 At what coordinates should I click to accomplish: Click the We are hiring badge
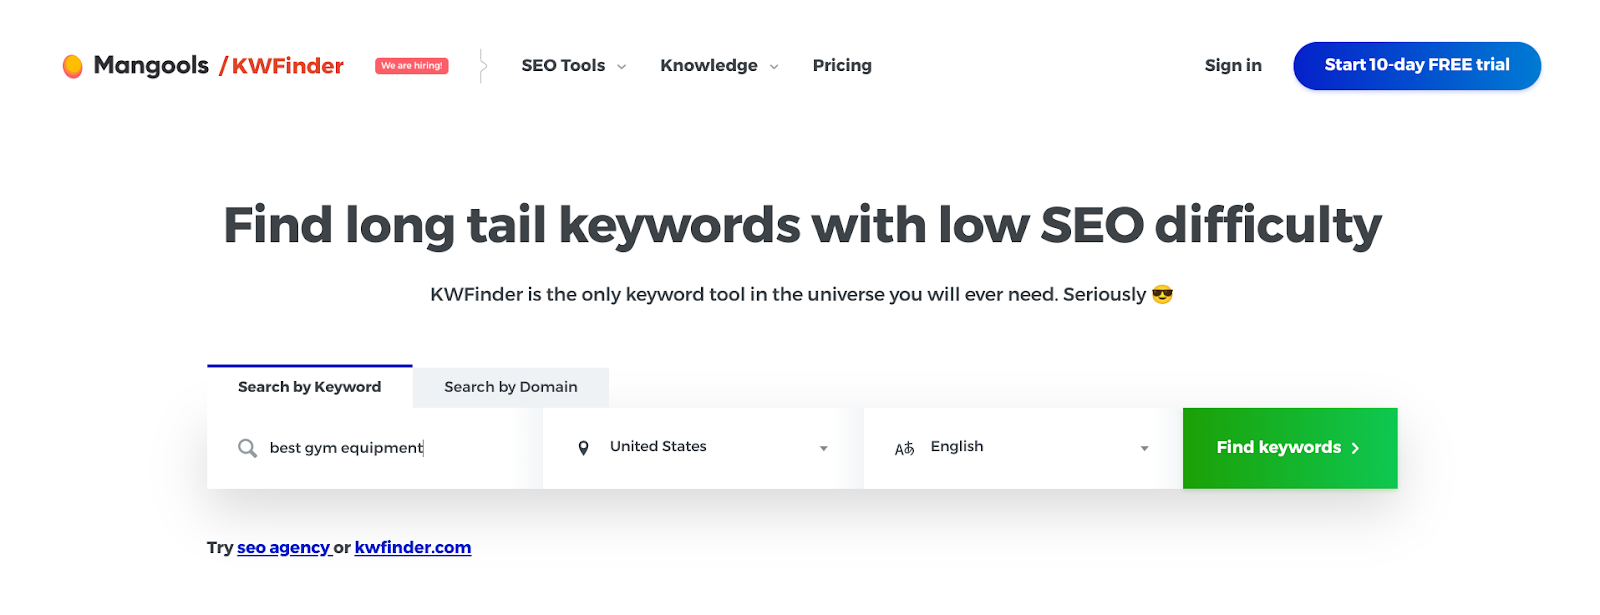412,66
